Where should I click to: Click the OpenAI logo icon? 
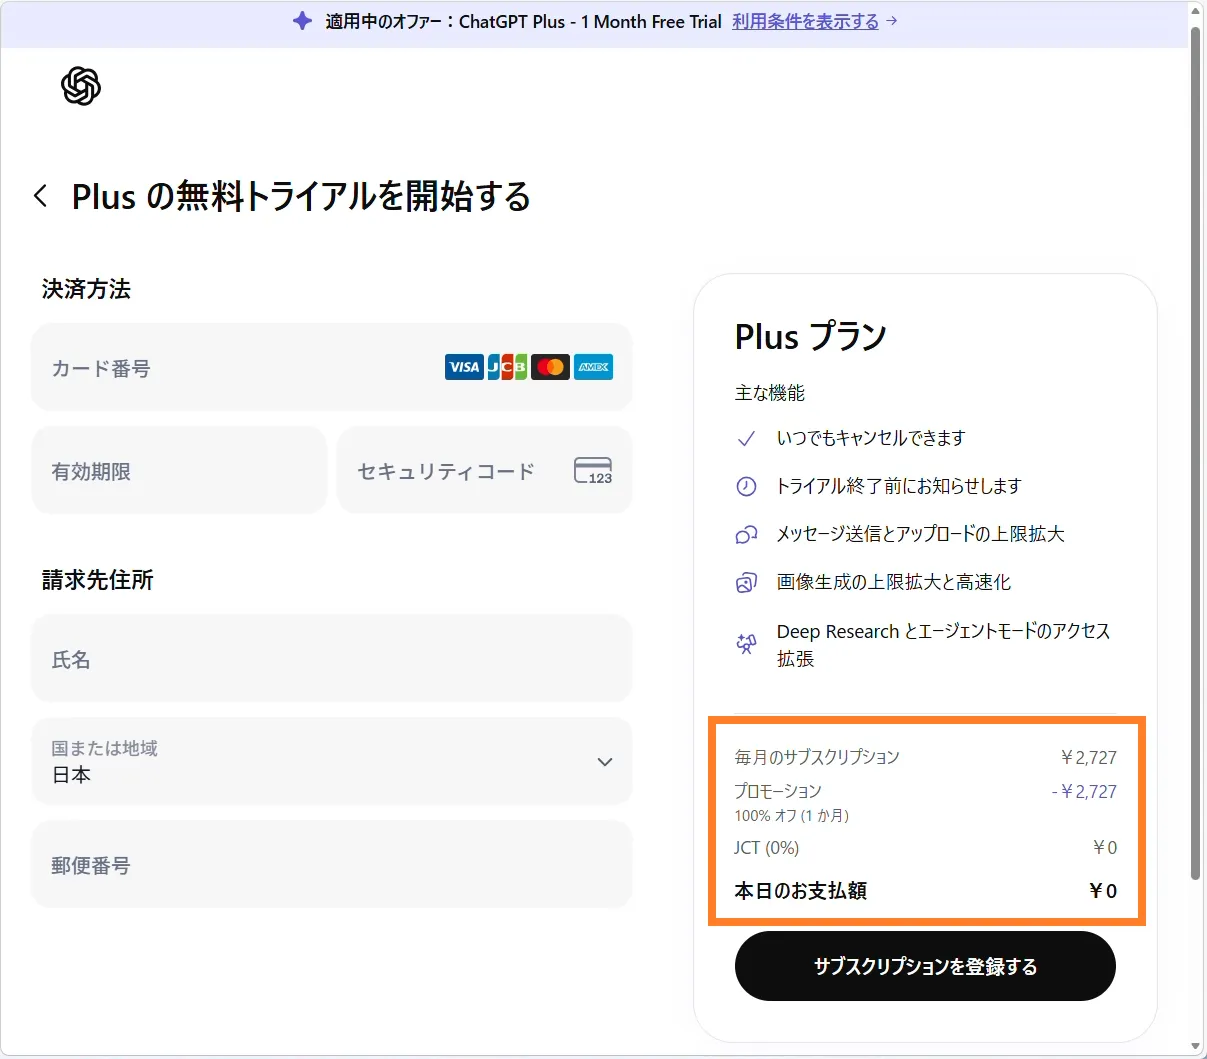81,86
